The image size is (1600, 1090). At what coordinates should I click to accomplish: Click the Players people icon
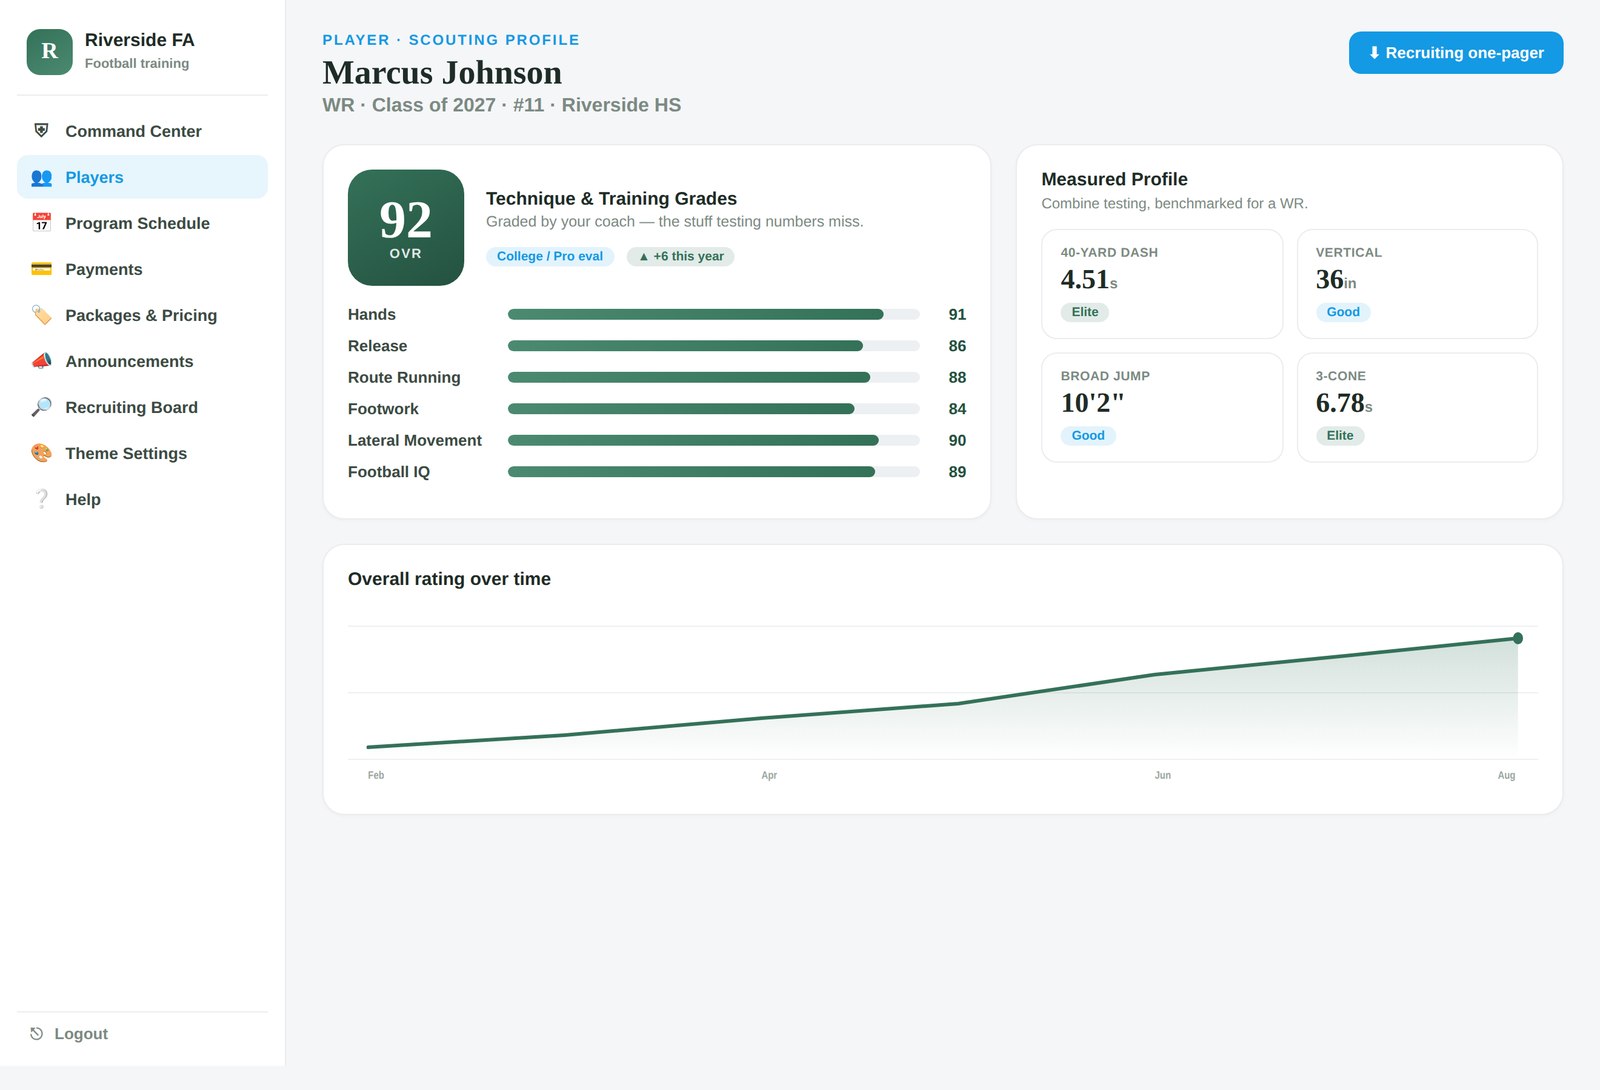pyautogui.click(x=41, y=177)
